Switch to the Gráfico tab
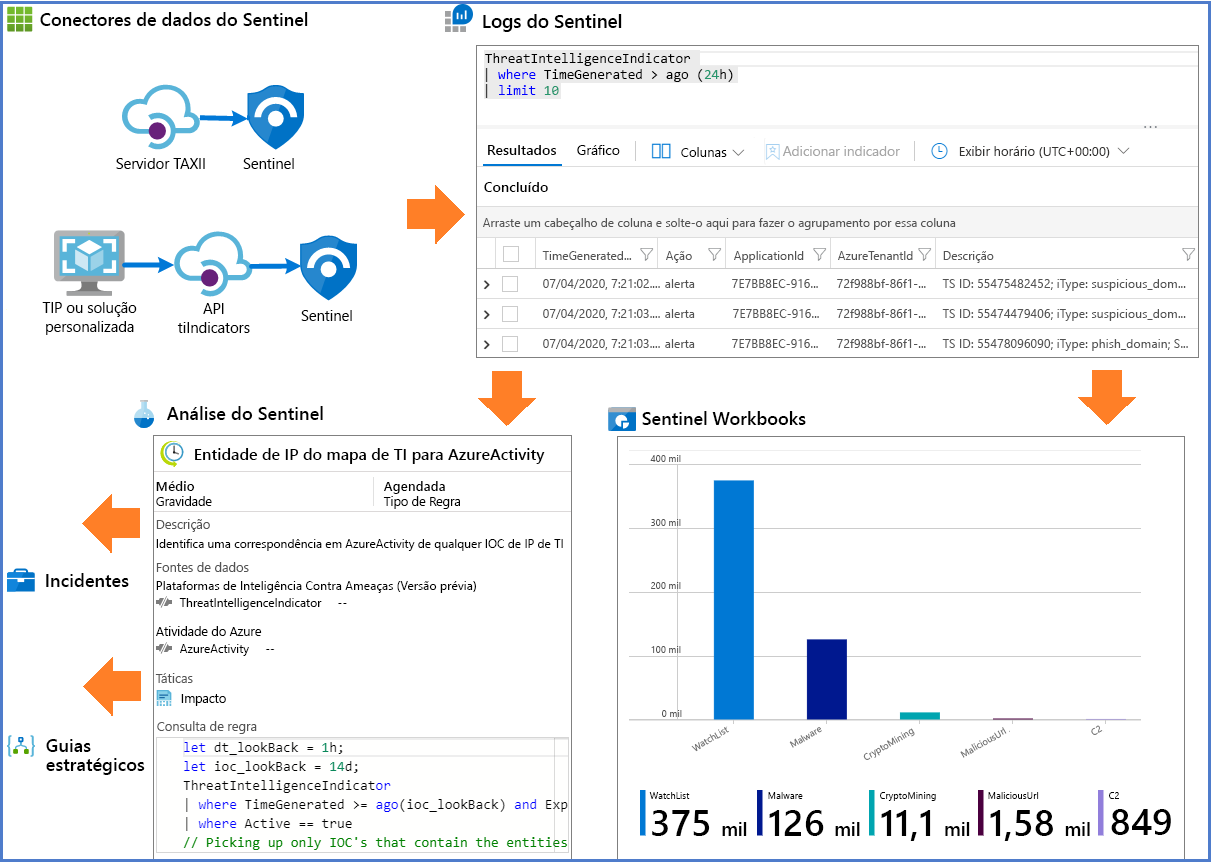The height and width of the screenshot is (862, 1211). (598, 150)
